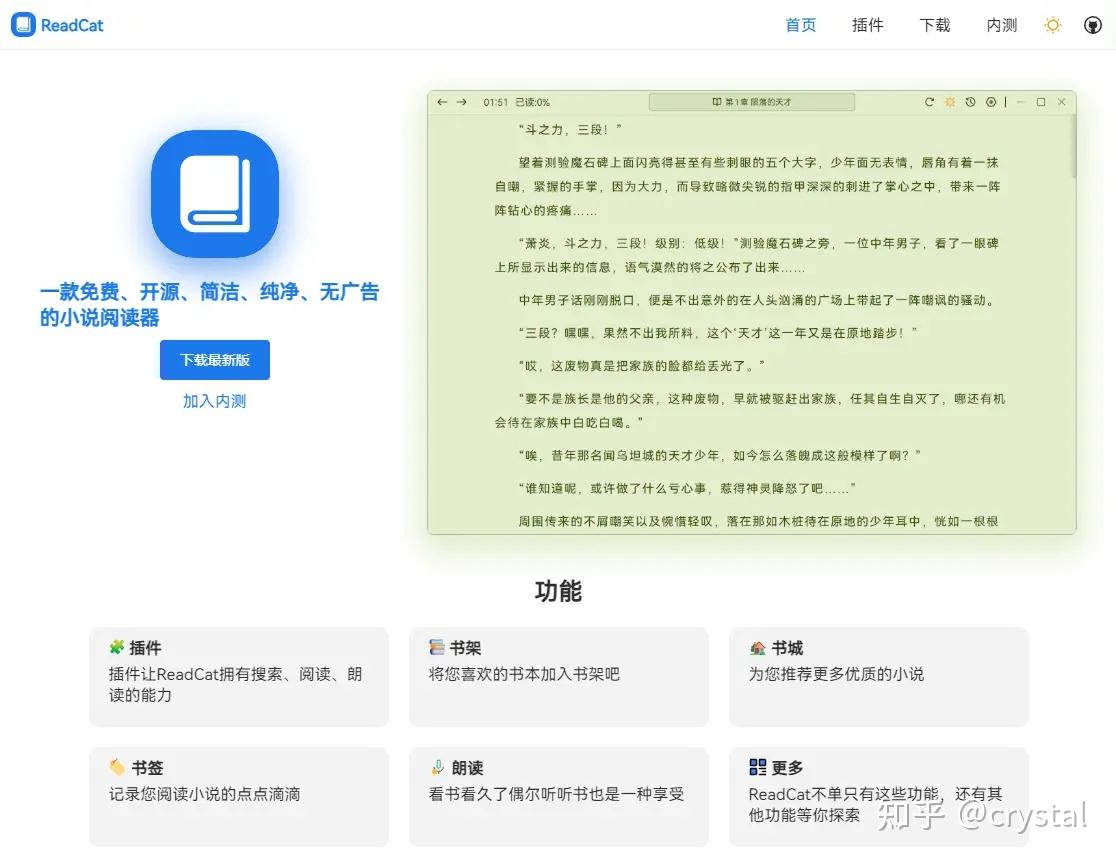Click the 加入内测 link
The height and width of the screenshot is (866, 1116).
click(214, 401)
